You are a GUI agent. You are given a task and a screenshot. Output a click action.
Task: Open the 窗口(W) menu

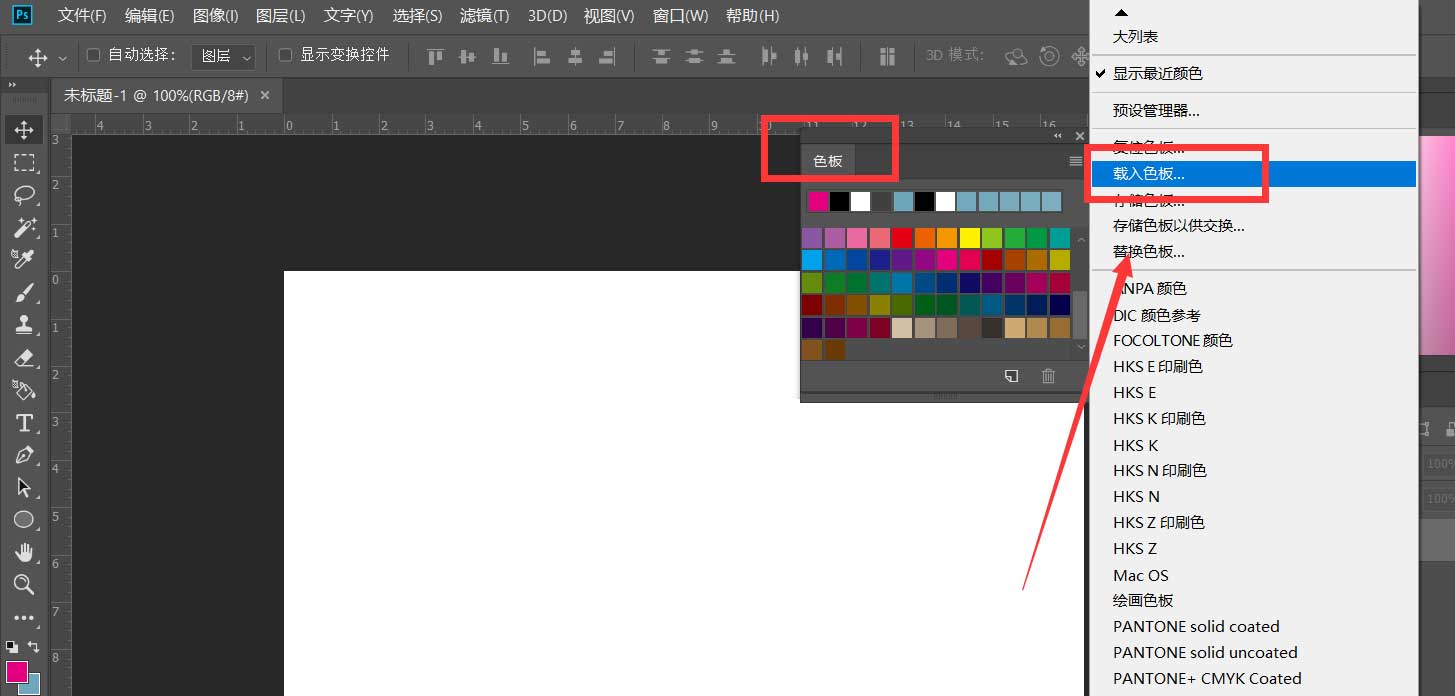pos(680,16)
